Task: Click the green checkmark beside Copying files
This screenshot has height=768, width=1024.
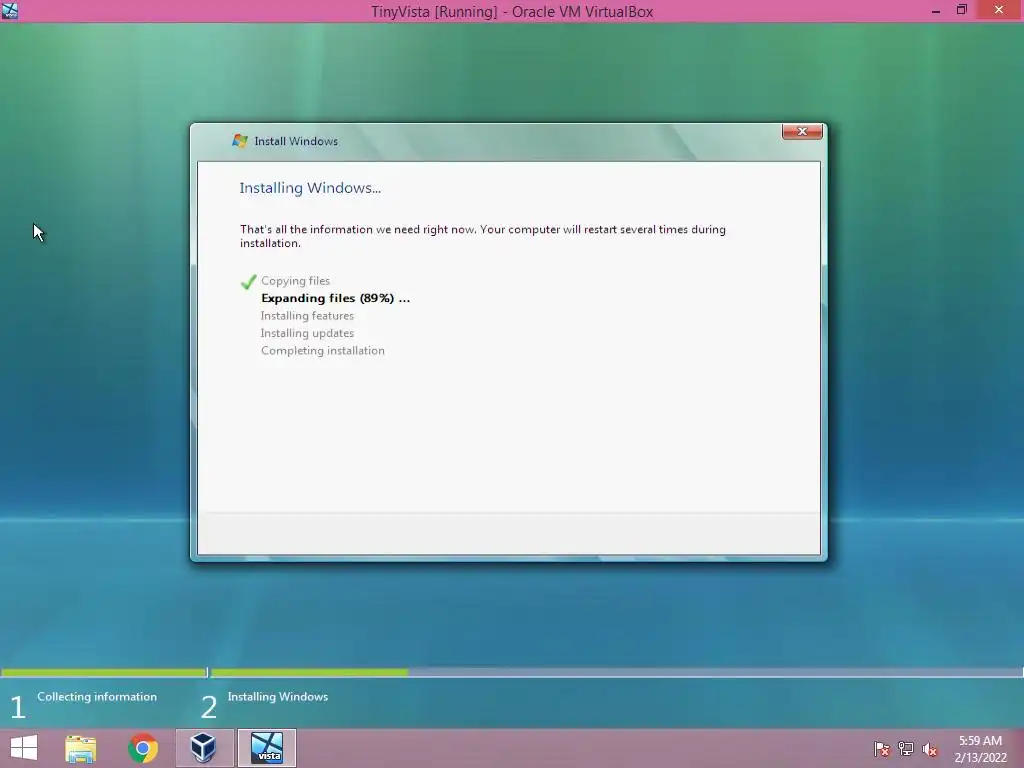Action: [248, 281]
